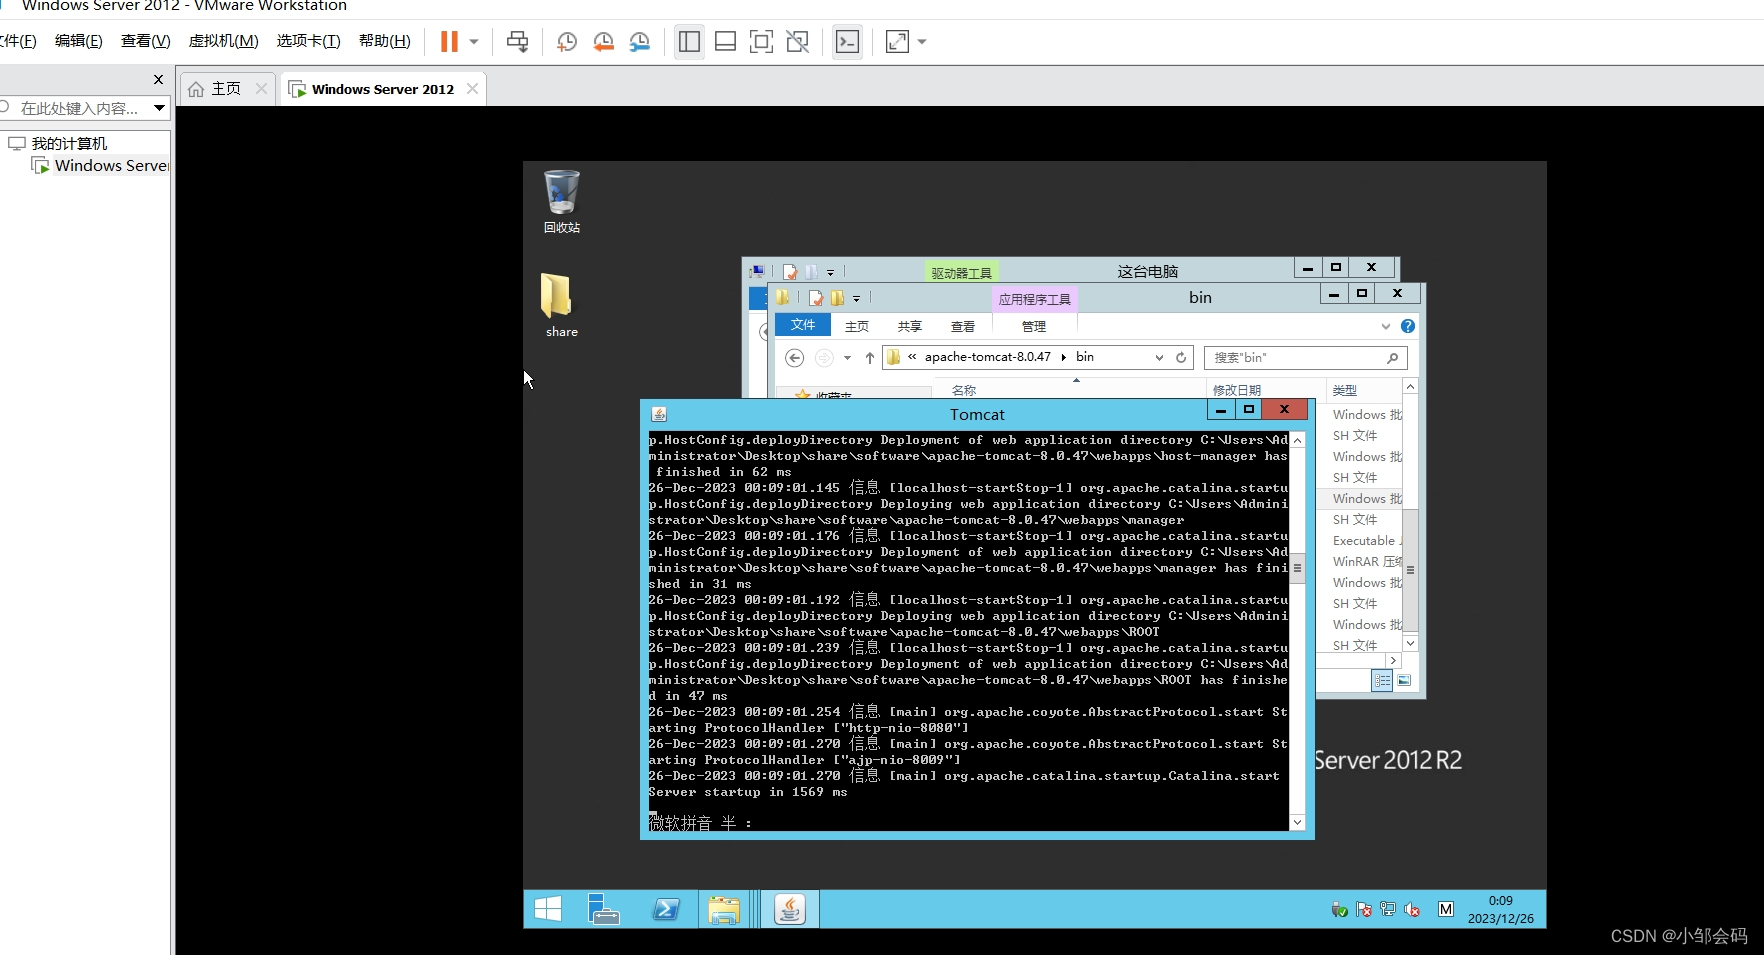
Task: Toggle the thumbnail bar view icon
Action: point(725,41)
